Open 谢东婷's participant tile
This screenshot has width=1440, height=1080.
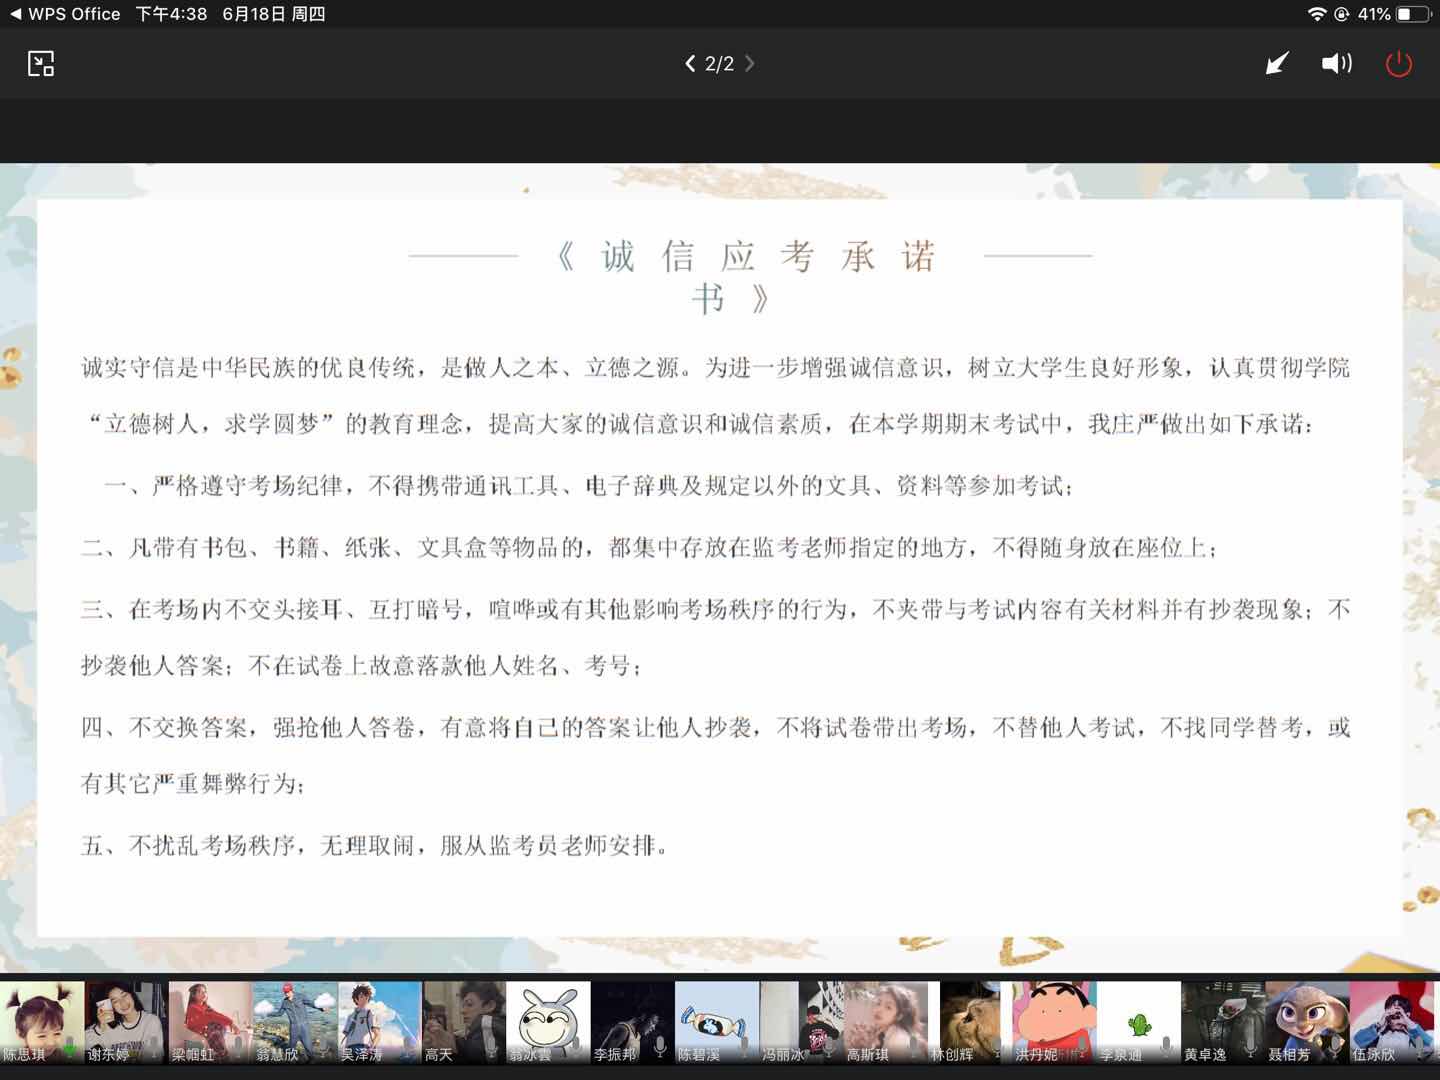125,1015
